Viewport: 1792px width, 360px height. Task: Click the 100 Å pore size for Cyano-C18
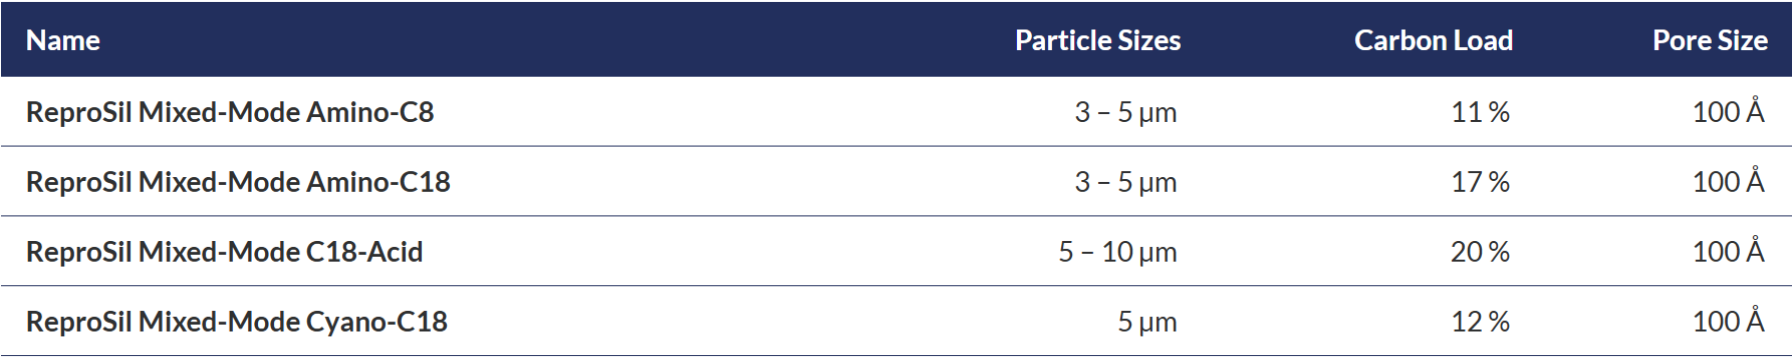[1728, 320]
